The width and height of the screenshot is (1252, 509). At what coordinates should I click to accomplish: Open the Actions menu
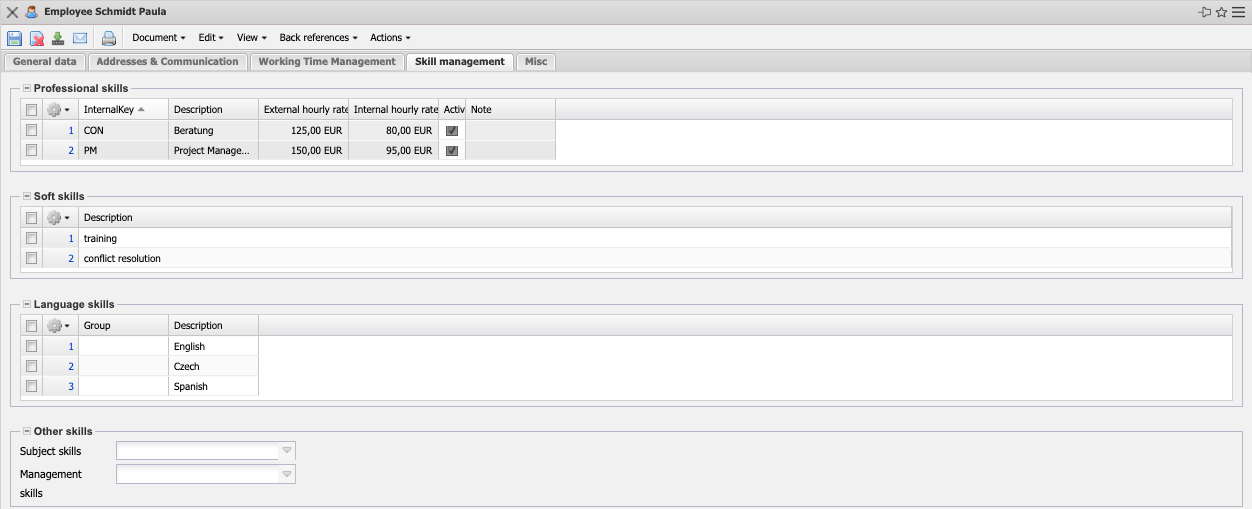pyautogui.click(x=390, y=38)
